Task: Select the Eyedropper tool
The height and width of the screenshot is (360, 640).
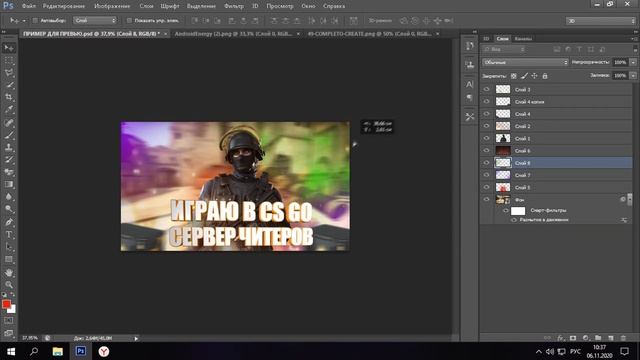Action: 9,110
